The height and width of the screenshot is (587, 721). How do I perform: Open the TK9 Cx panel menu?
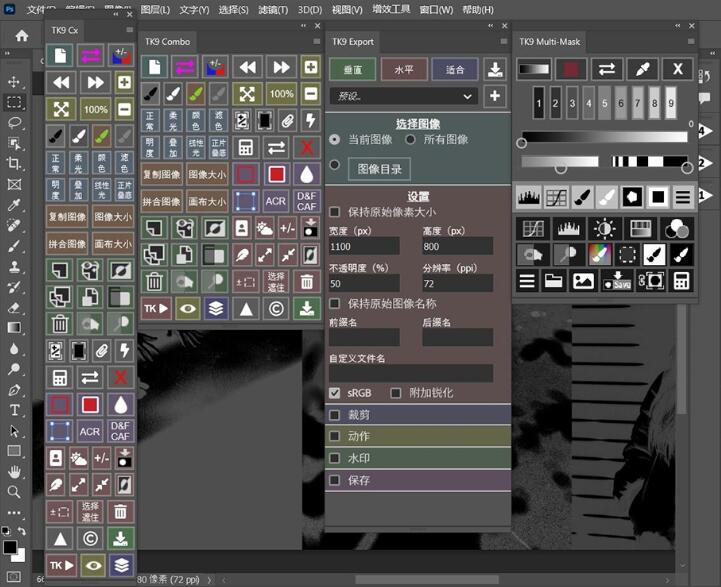[130, 30]
